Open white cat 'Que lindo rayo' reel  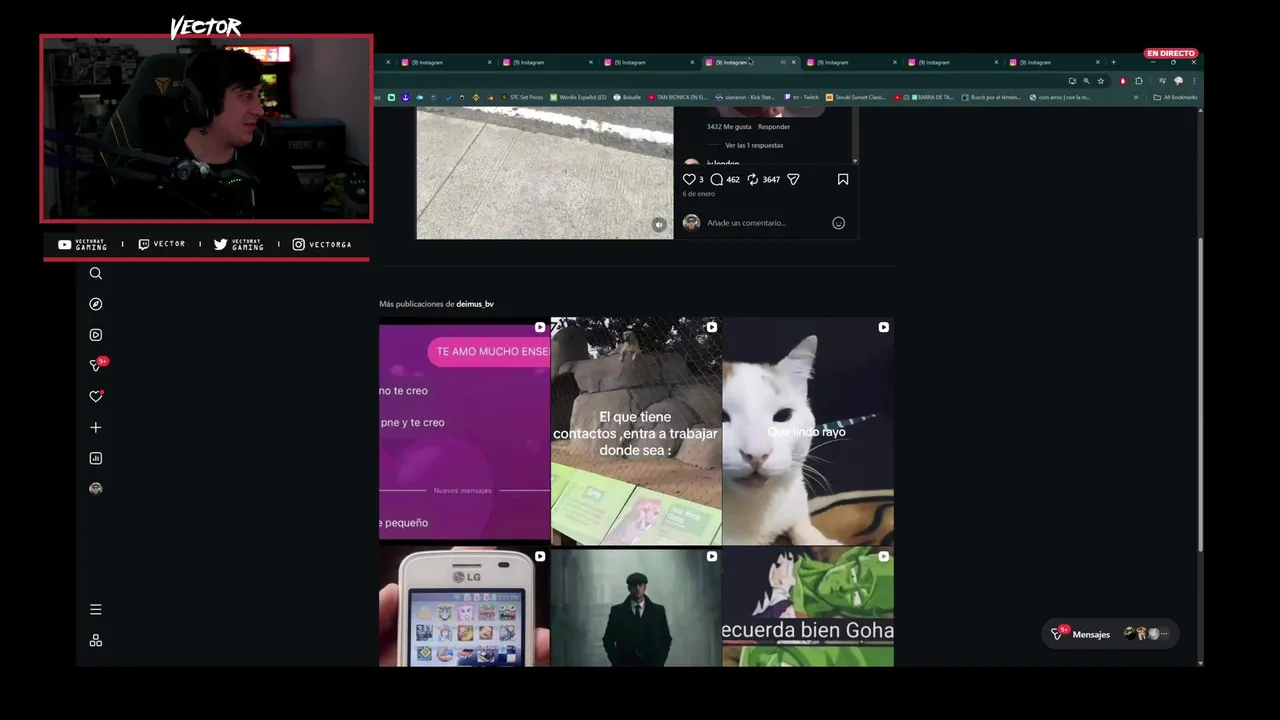click(808, 431)
